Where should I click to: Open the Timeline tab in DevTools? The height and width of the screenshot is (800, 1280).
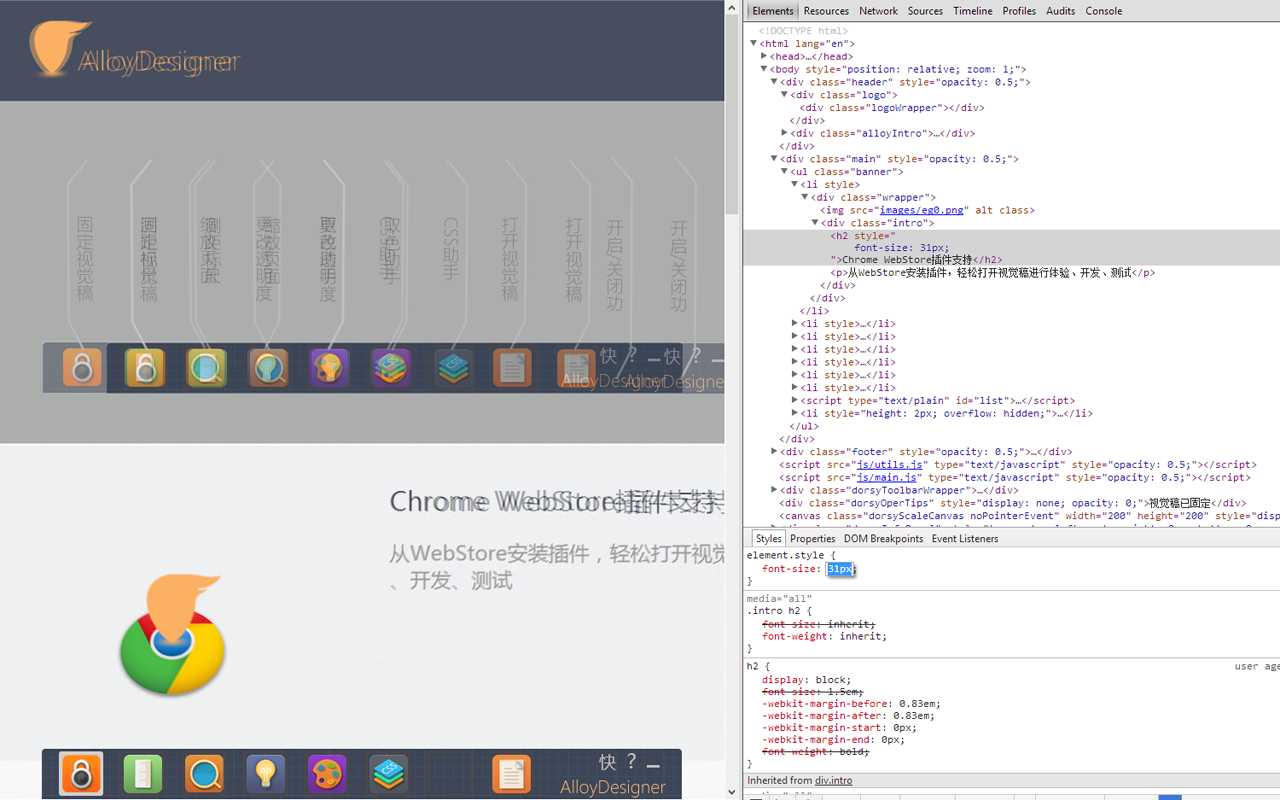[x=973, y=11]
